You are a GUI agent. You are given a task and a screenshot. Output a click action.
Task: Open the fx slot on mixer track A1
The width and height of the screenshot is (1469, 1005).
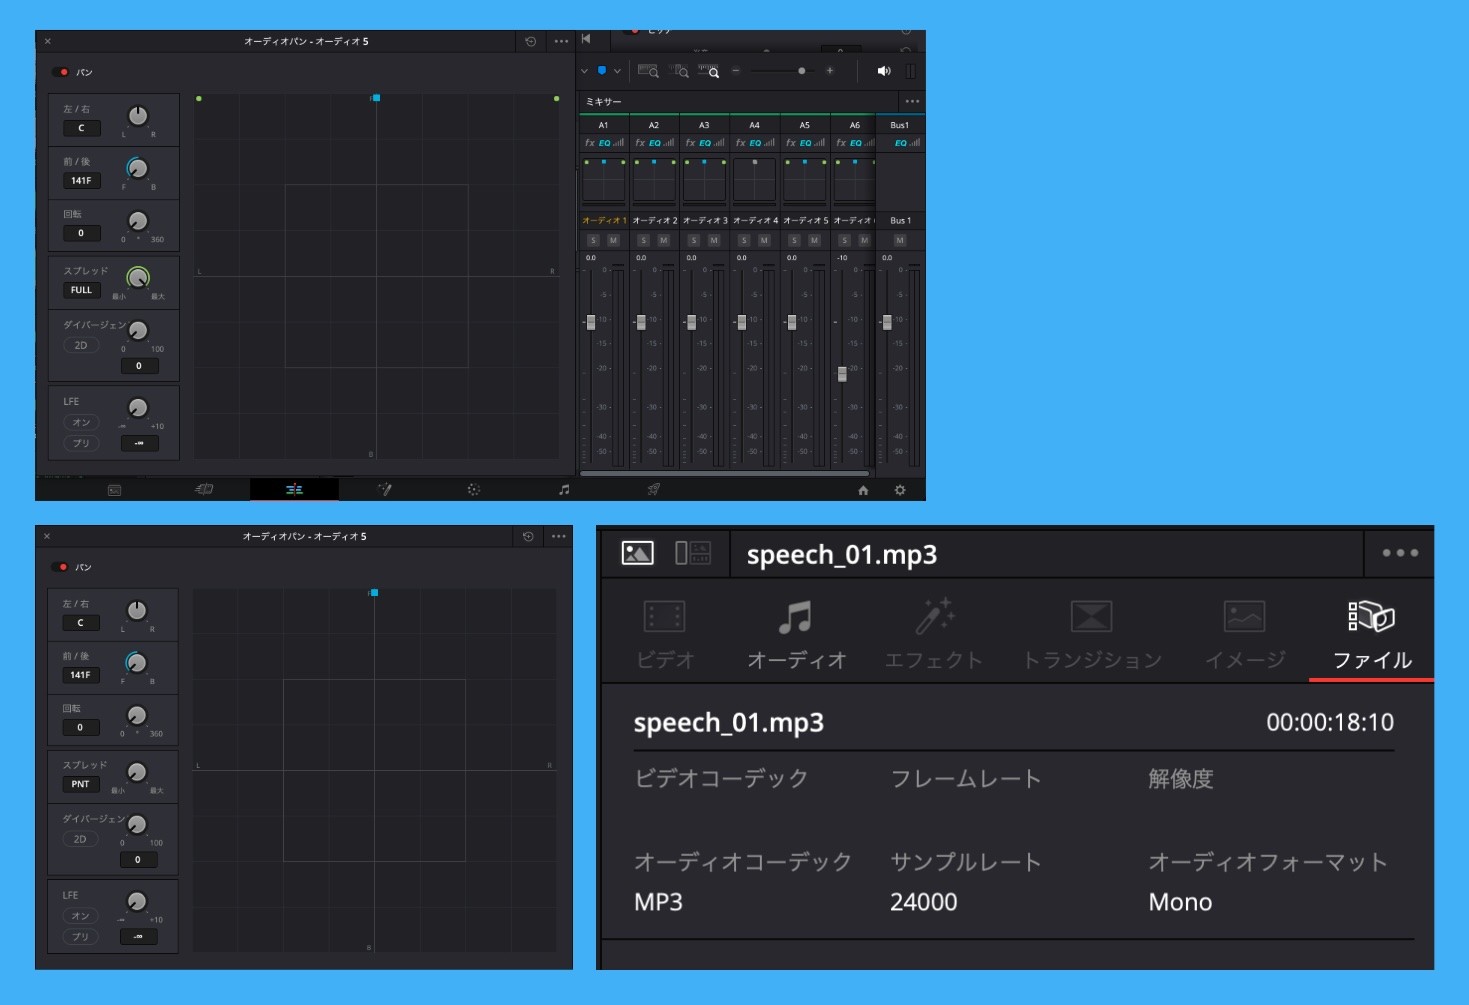coord(589,143)
